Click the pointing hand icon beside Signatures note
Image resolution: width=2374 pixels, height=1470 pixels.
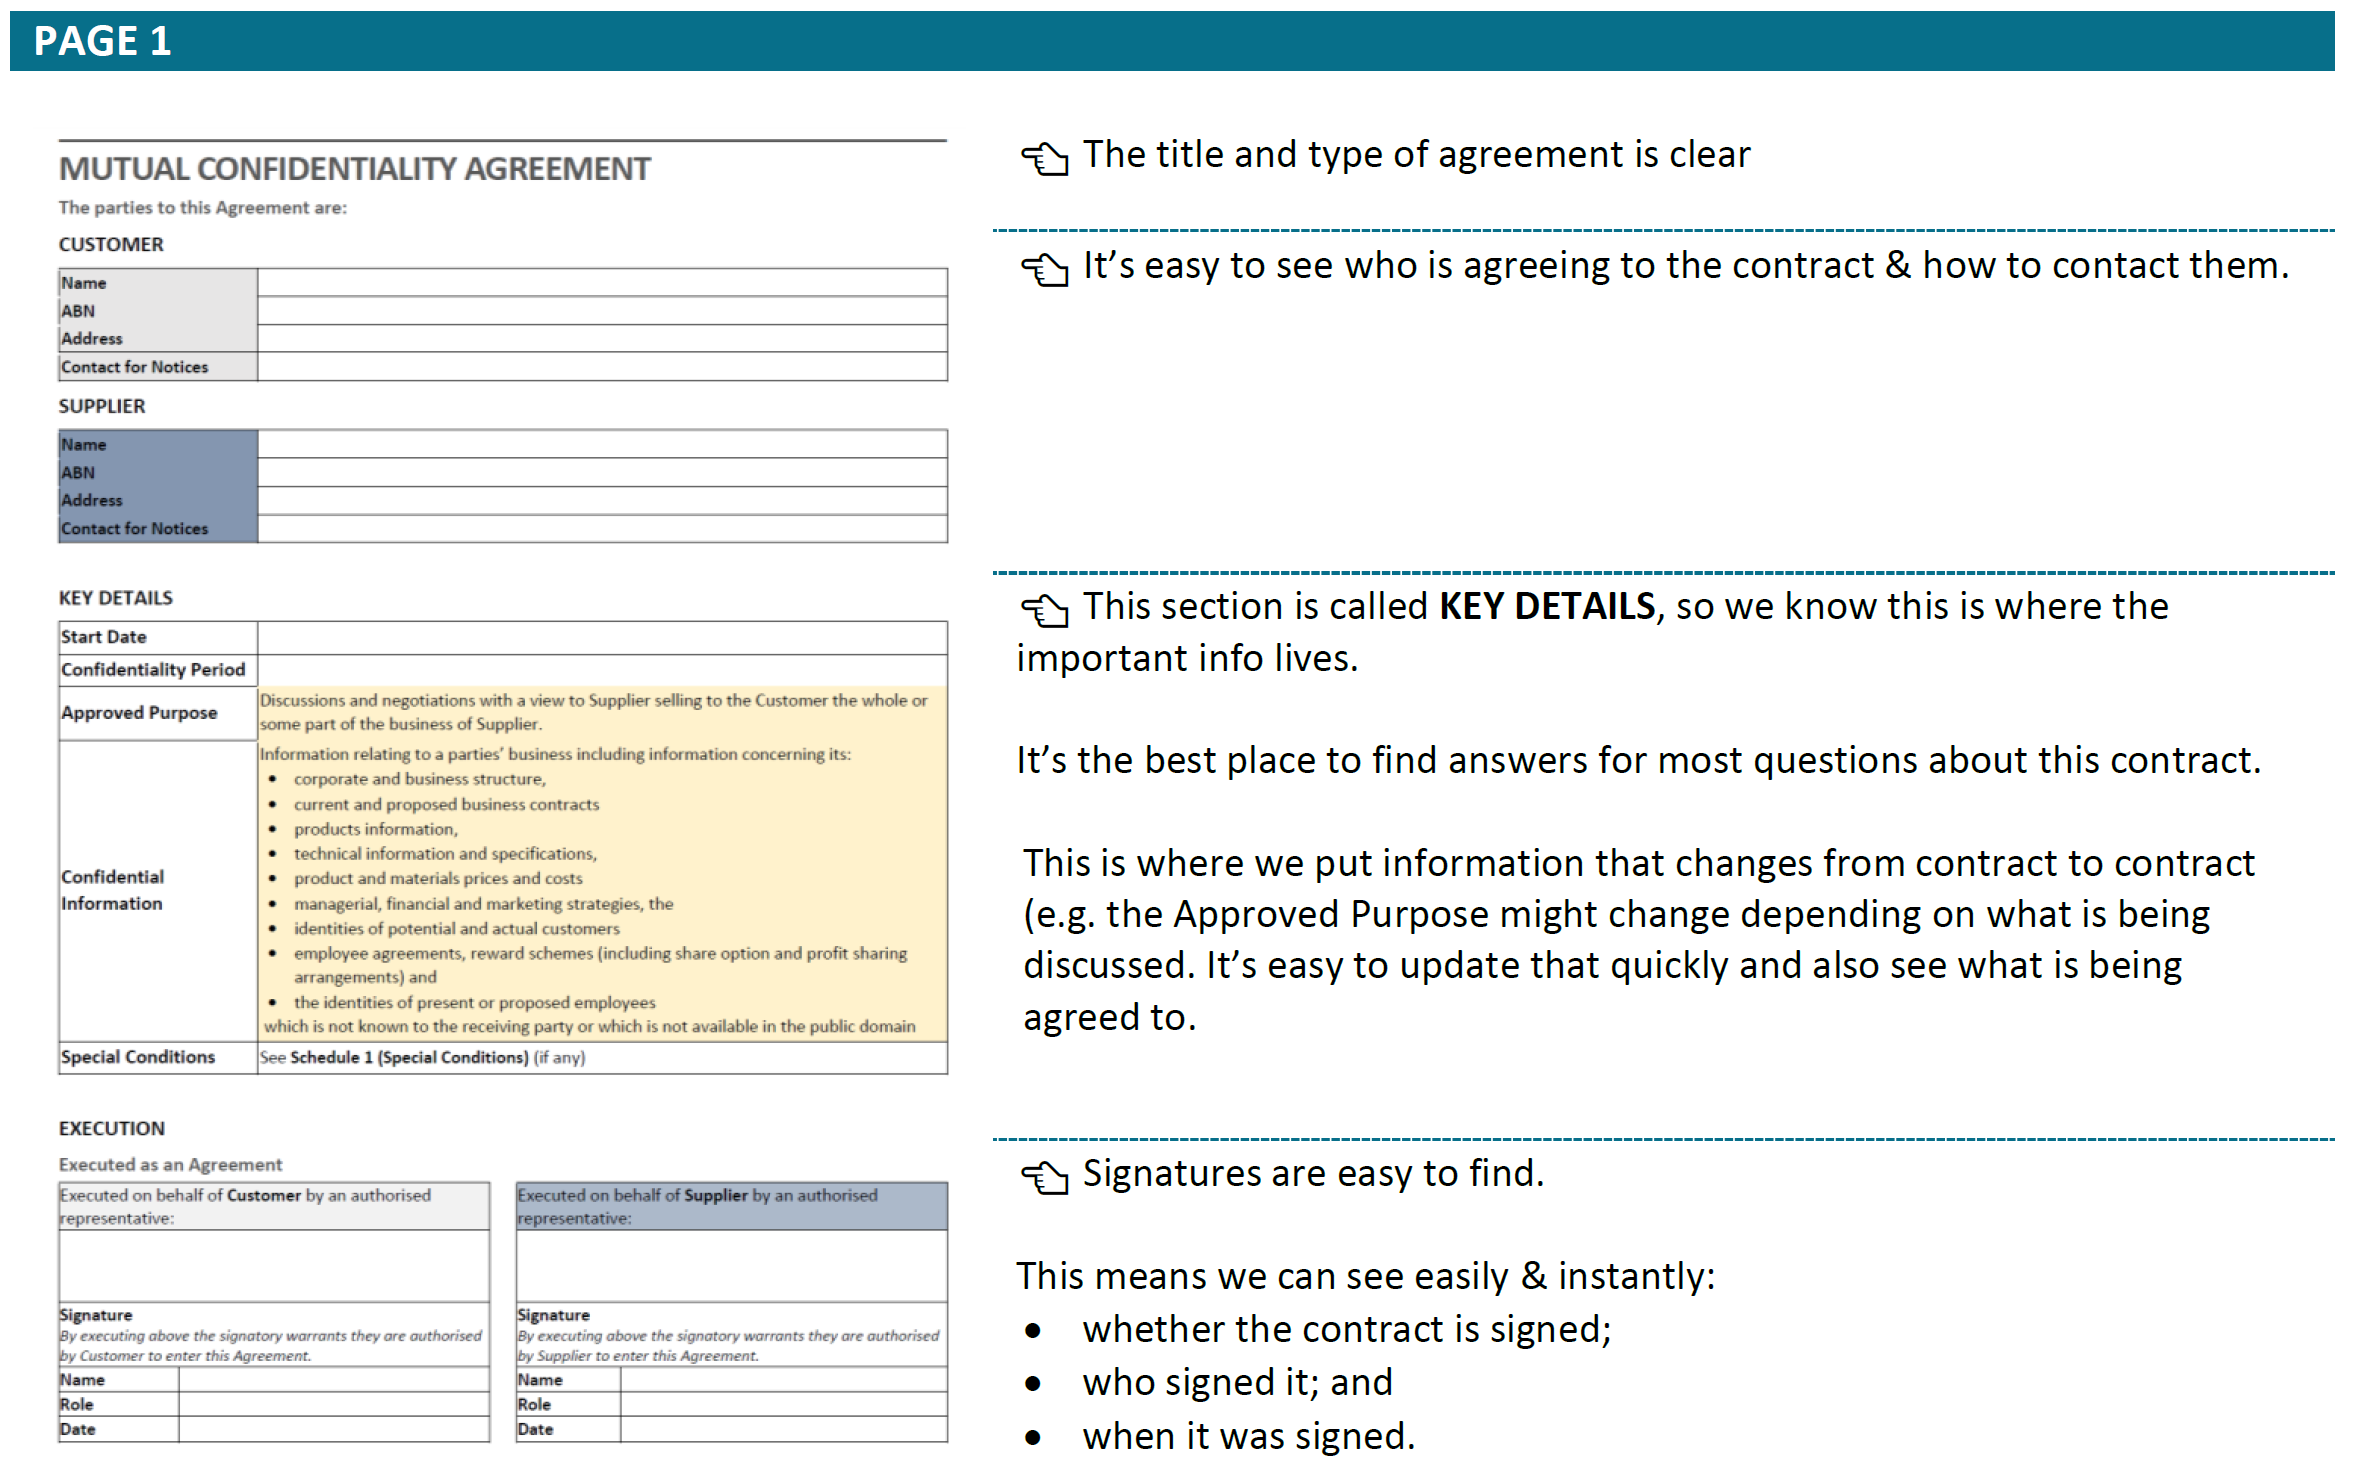1044,1177
